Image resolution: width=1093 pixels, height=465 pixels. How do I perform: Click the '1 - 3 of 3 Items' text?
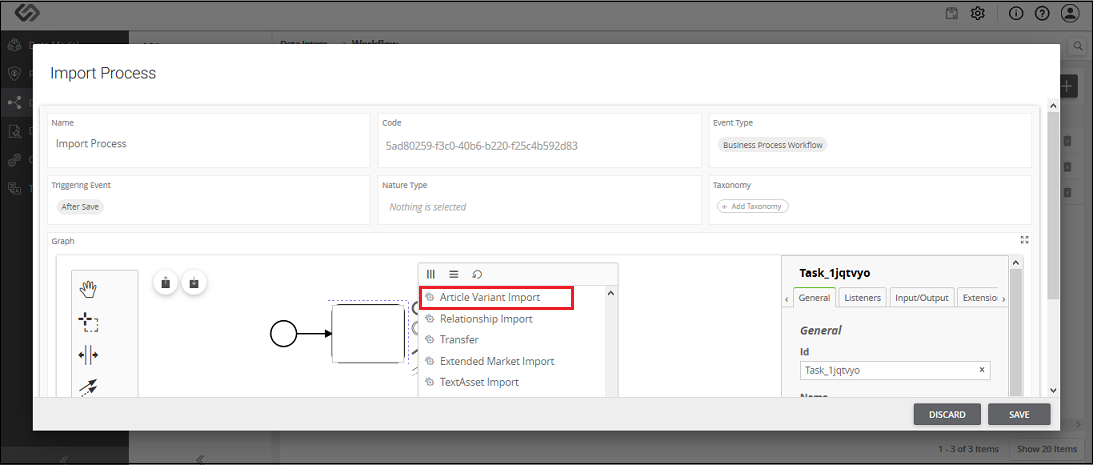(x=968, y=448)
